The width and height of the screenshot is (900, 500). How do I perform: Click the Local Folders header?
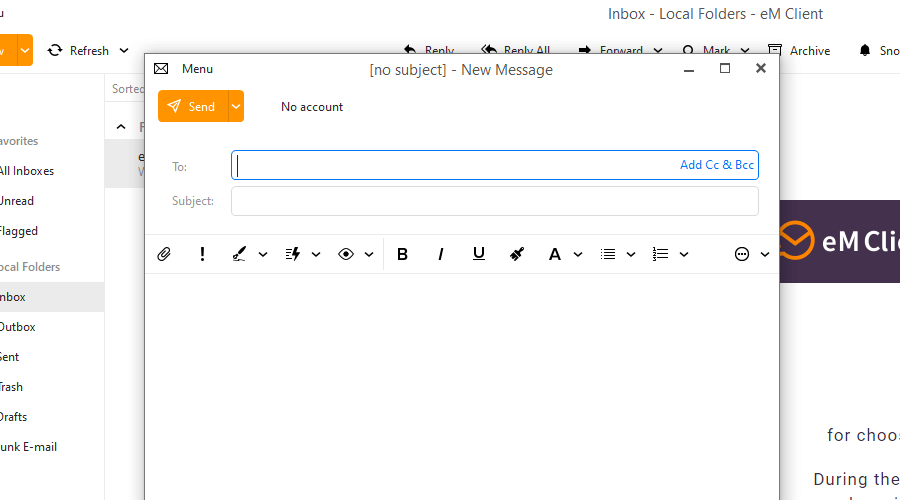[30, 267]
